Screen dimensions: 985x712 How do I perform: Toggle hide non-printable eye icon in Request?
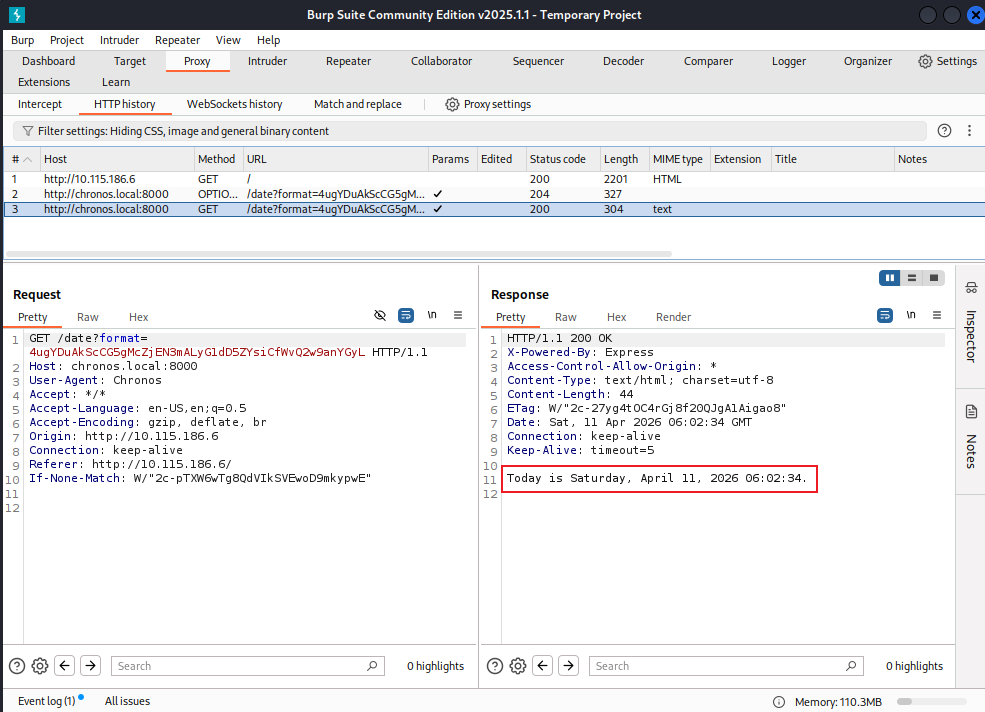(x=380, y=315)
